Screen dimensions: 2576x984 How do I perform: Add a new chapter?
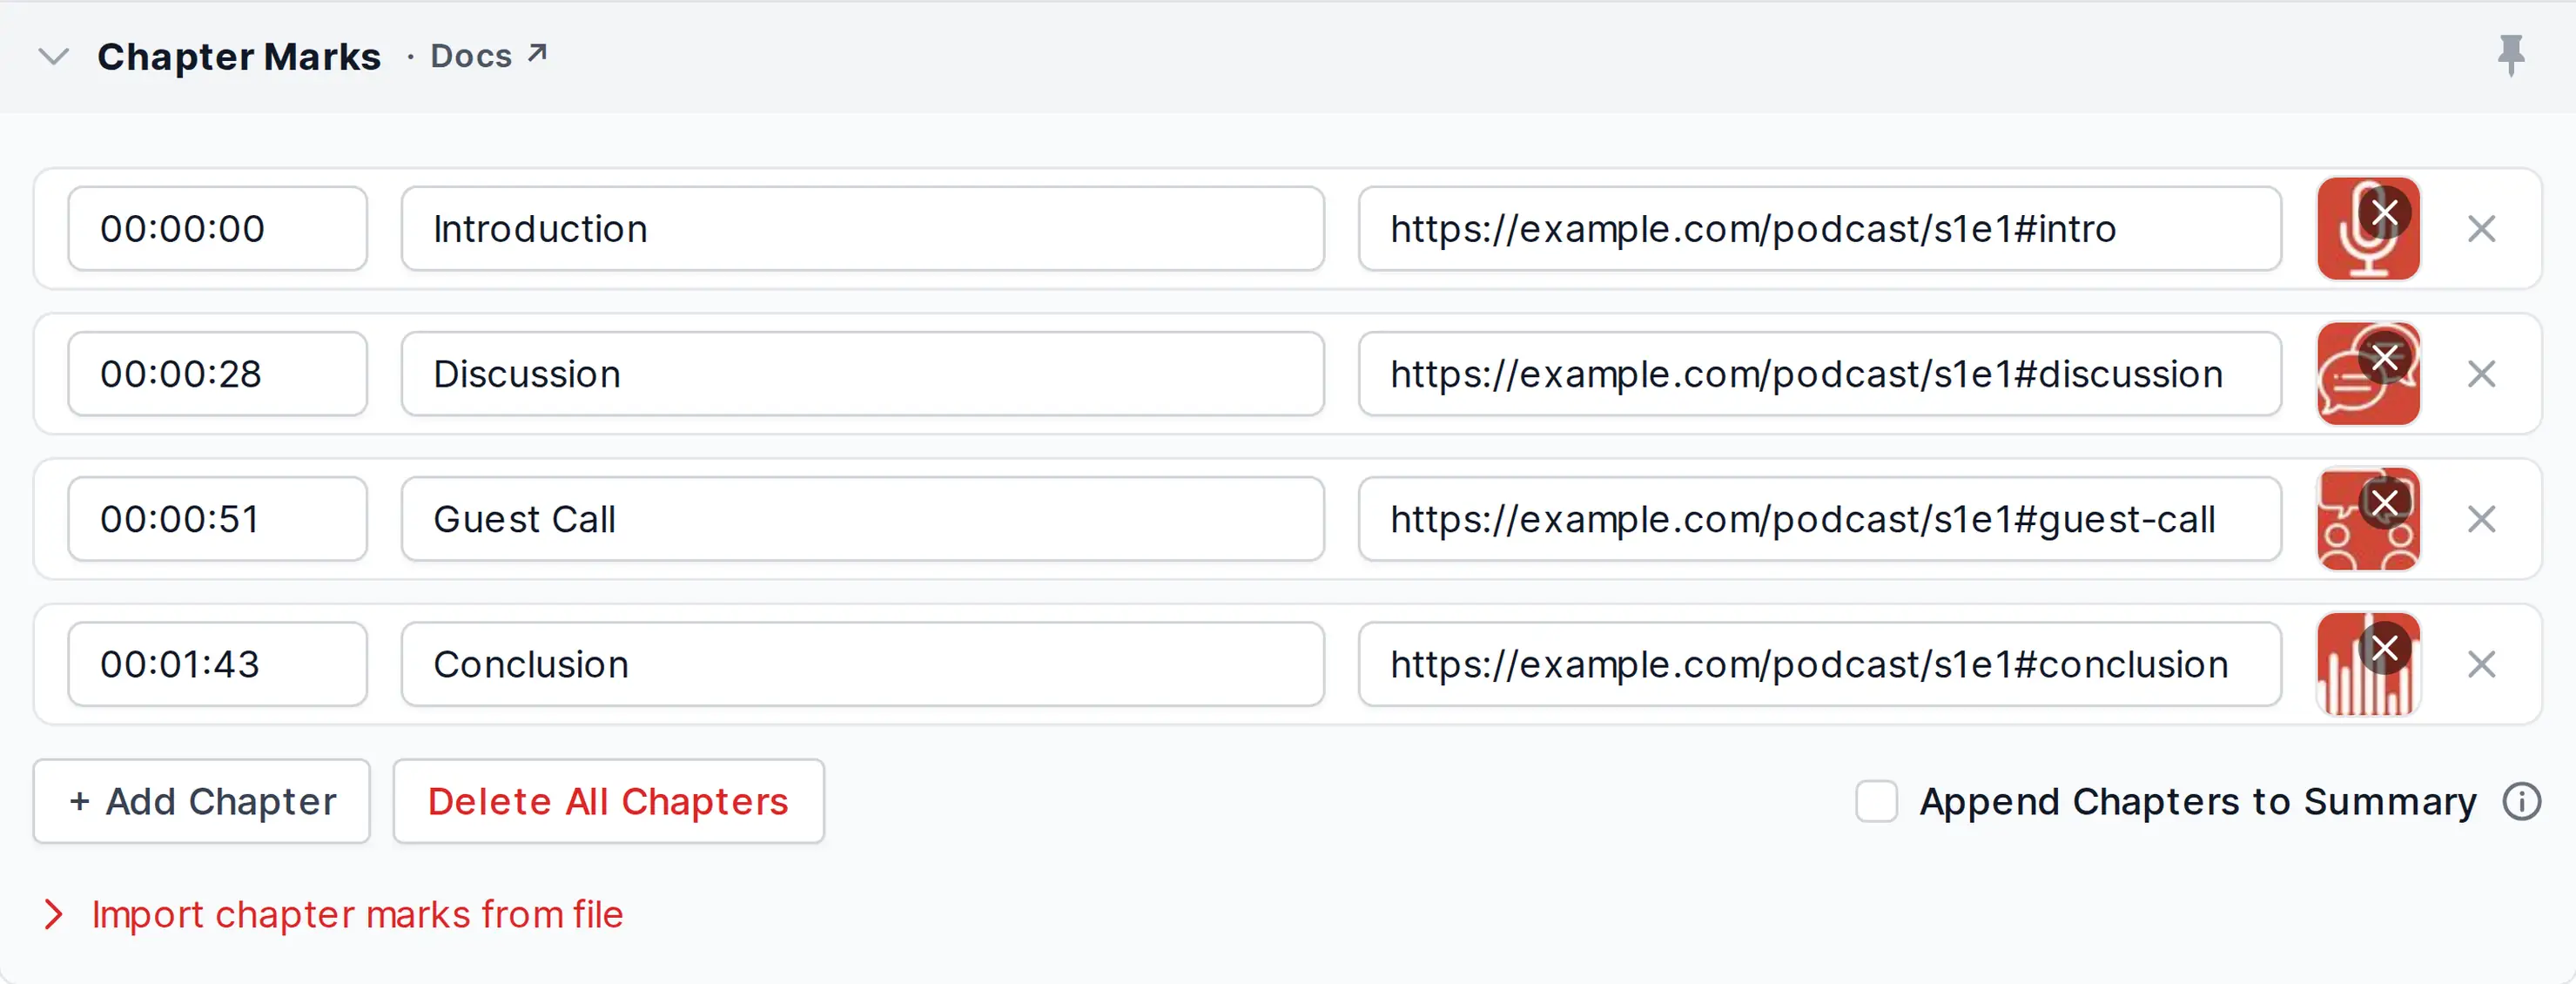point(202,801)
